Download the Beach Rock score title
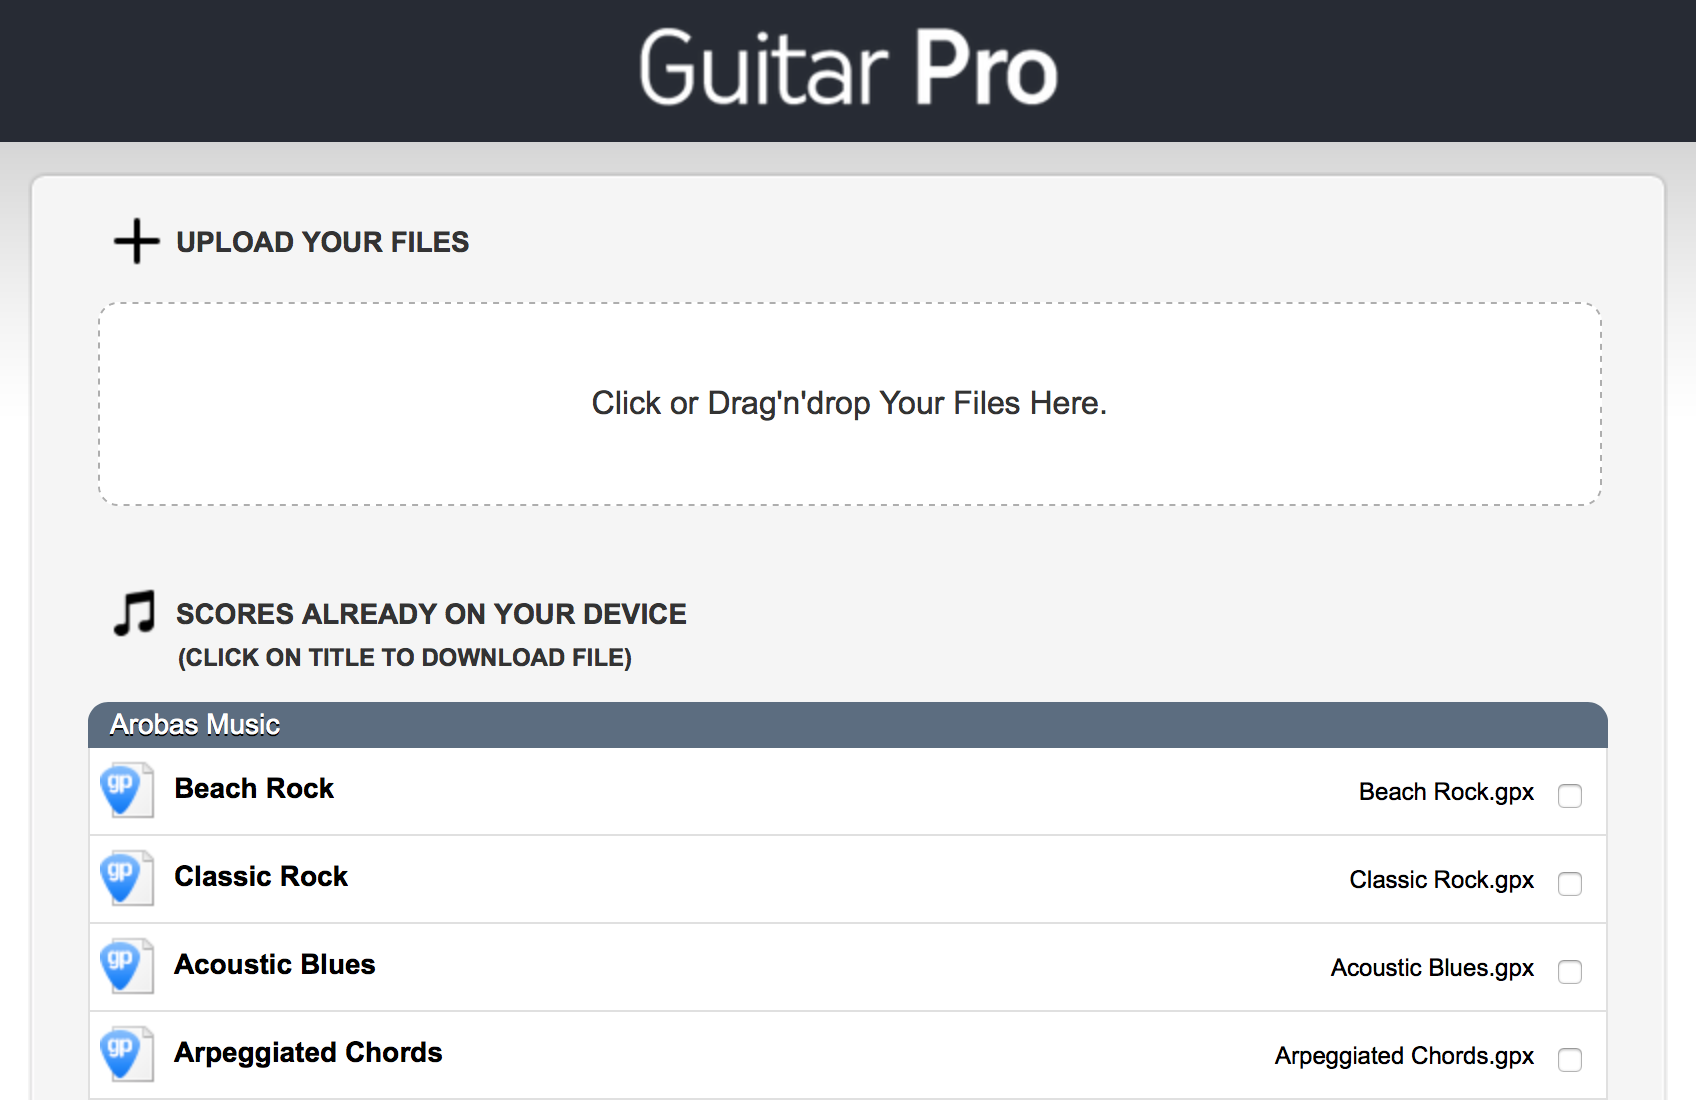The image size is (1696, 1100). (x=254, y=789)
